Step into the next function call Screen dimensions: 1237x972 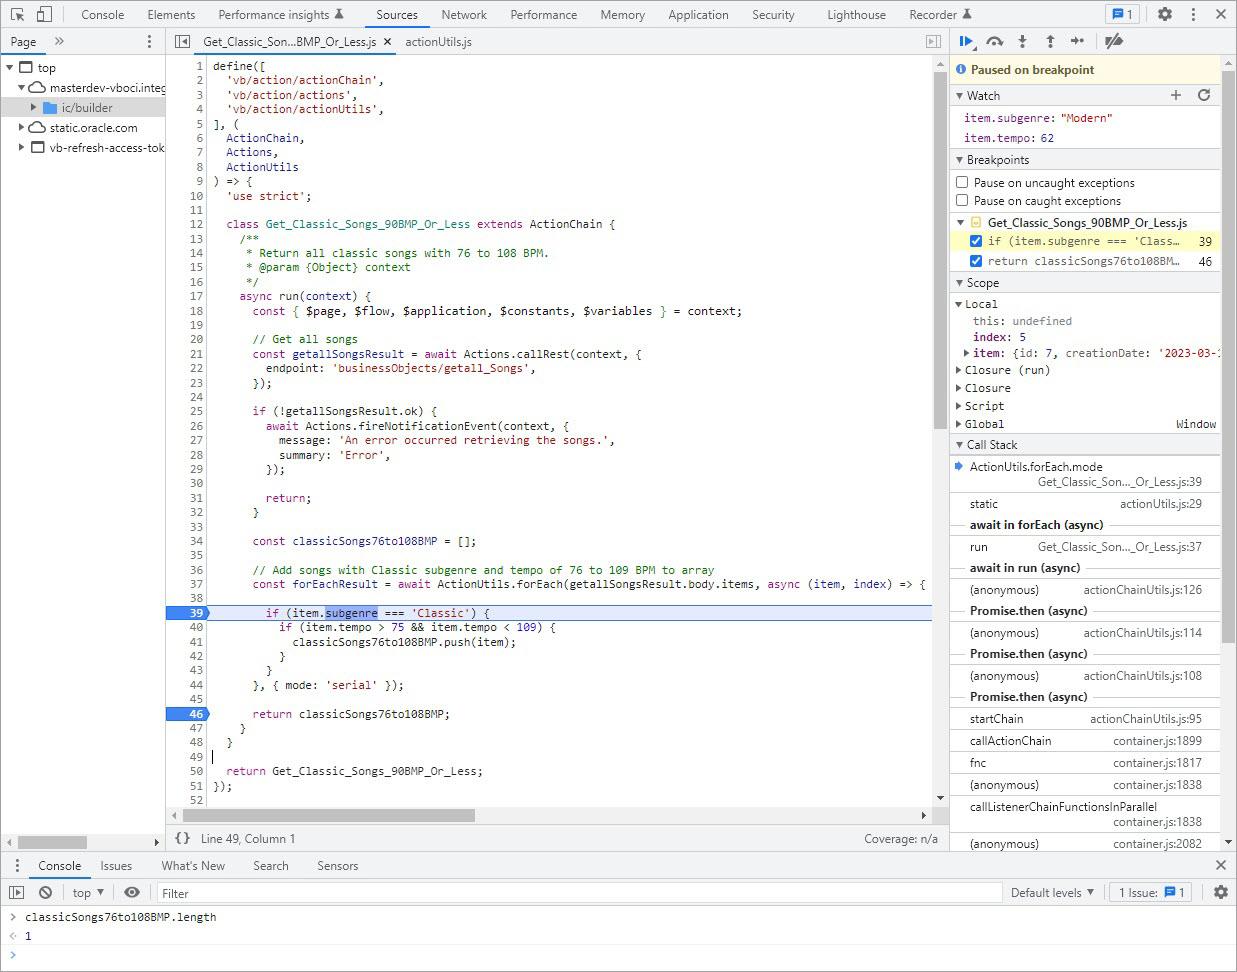[1021, 42]
